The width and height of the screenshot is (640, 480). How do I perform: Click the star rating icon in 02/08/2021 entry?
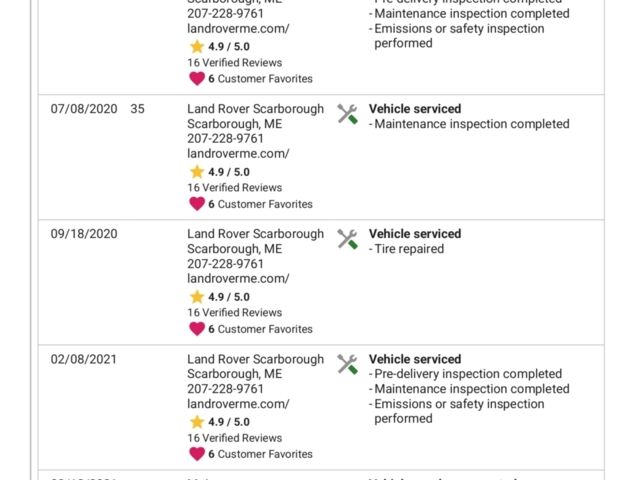click(197, 422)
